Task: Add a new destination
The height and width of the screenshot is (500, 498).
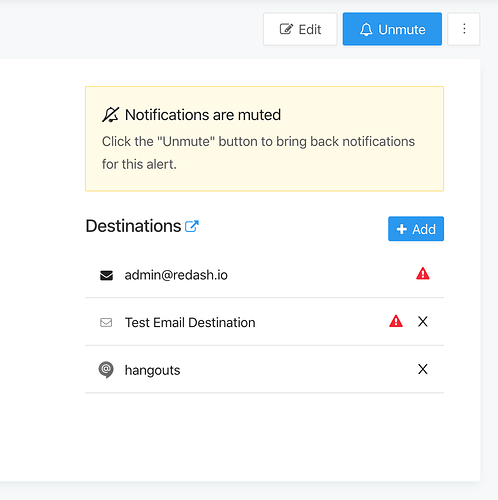Action: [x=416, y=229]
